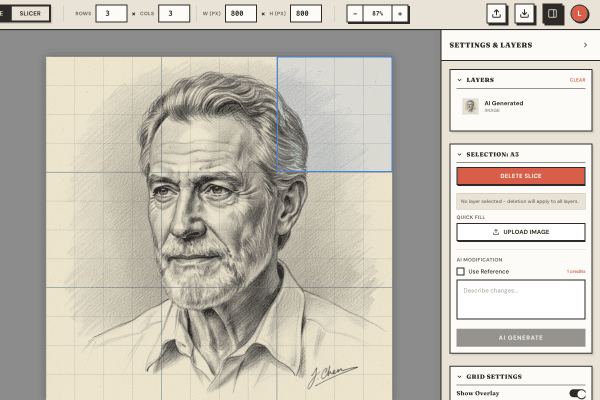
Task: Open the user avatar L menu
Action: 580,14
